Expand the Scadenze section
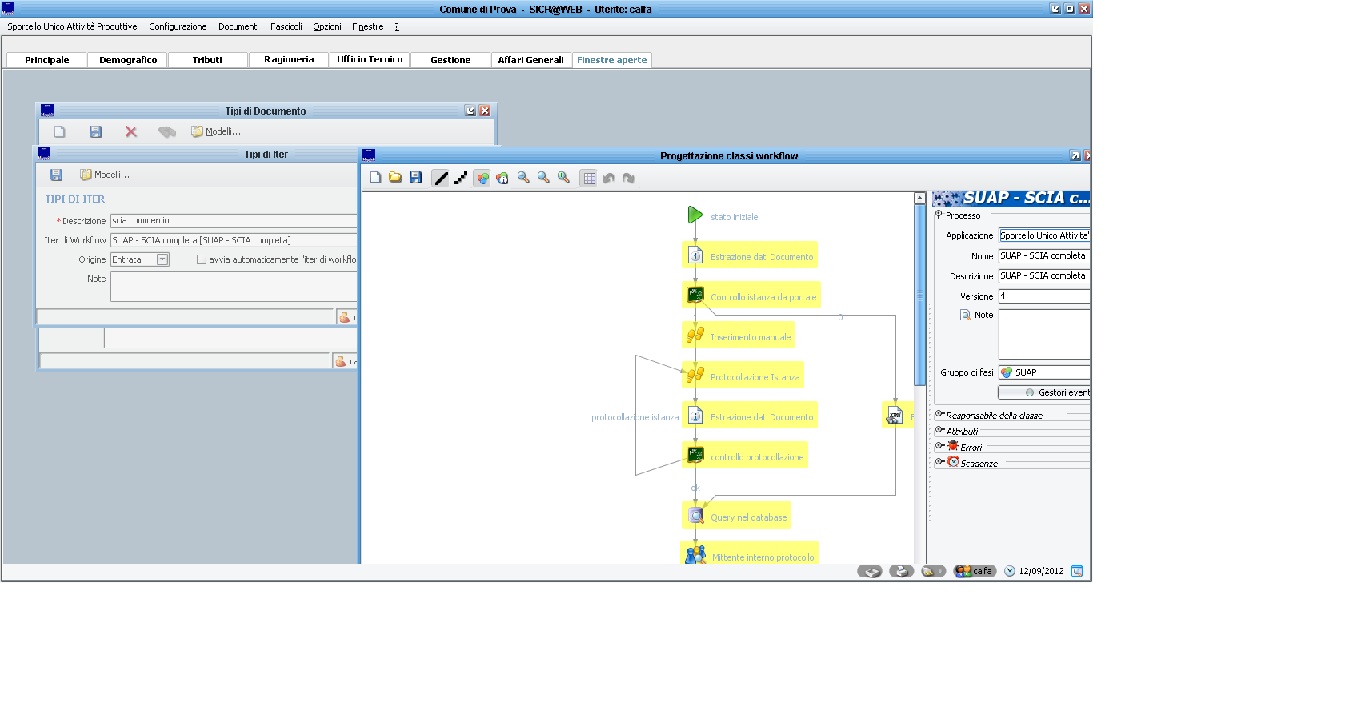The width and height of the screenshot is (1366, 728). click(x=939, y=462)
